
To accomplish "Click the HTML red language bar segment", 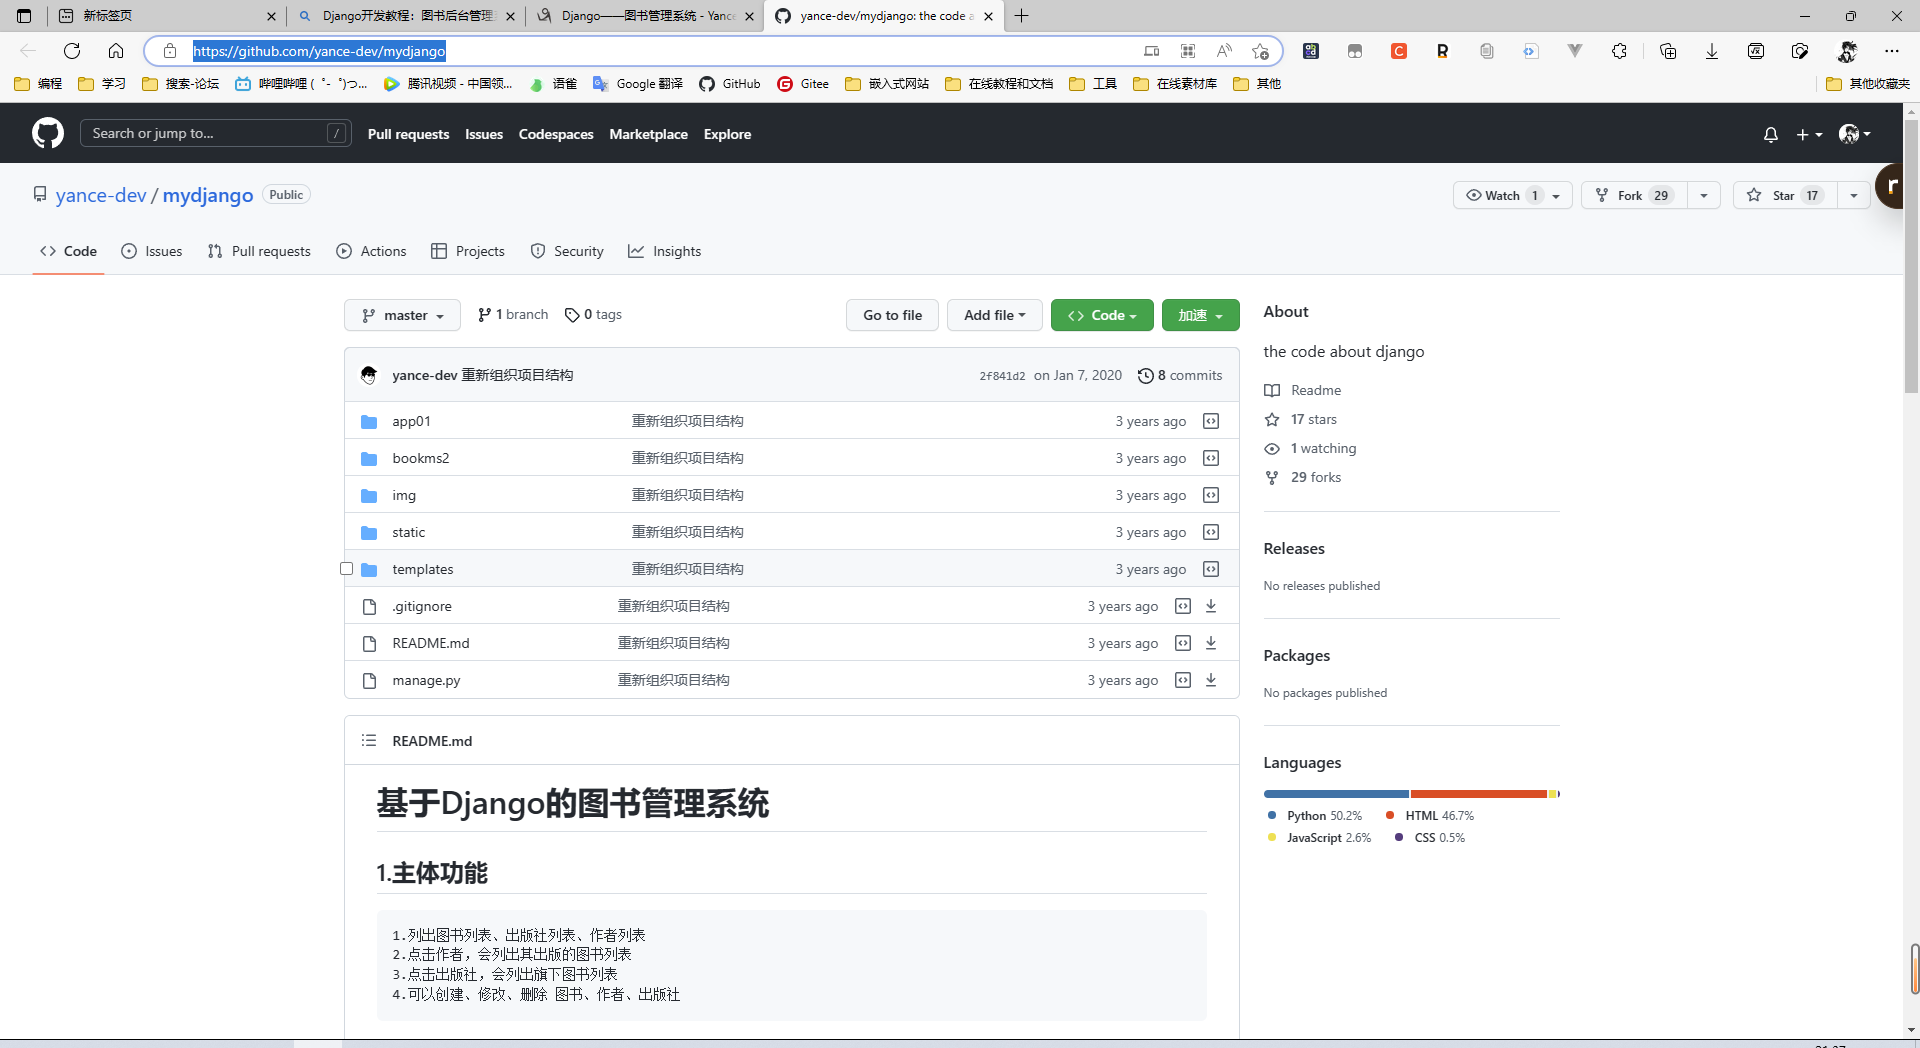I will tap(1479, 794).
